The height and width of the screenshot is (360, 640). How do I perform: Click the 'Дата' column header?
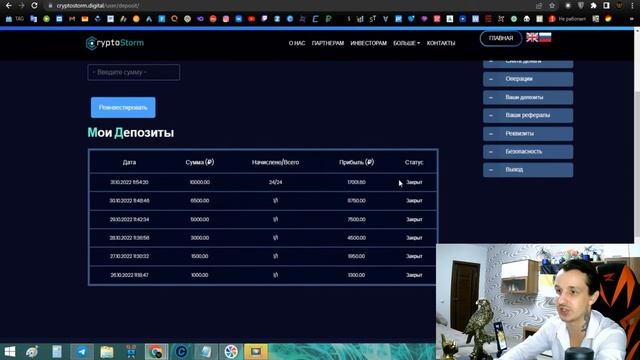(x=129, y=162)
